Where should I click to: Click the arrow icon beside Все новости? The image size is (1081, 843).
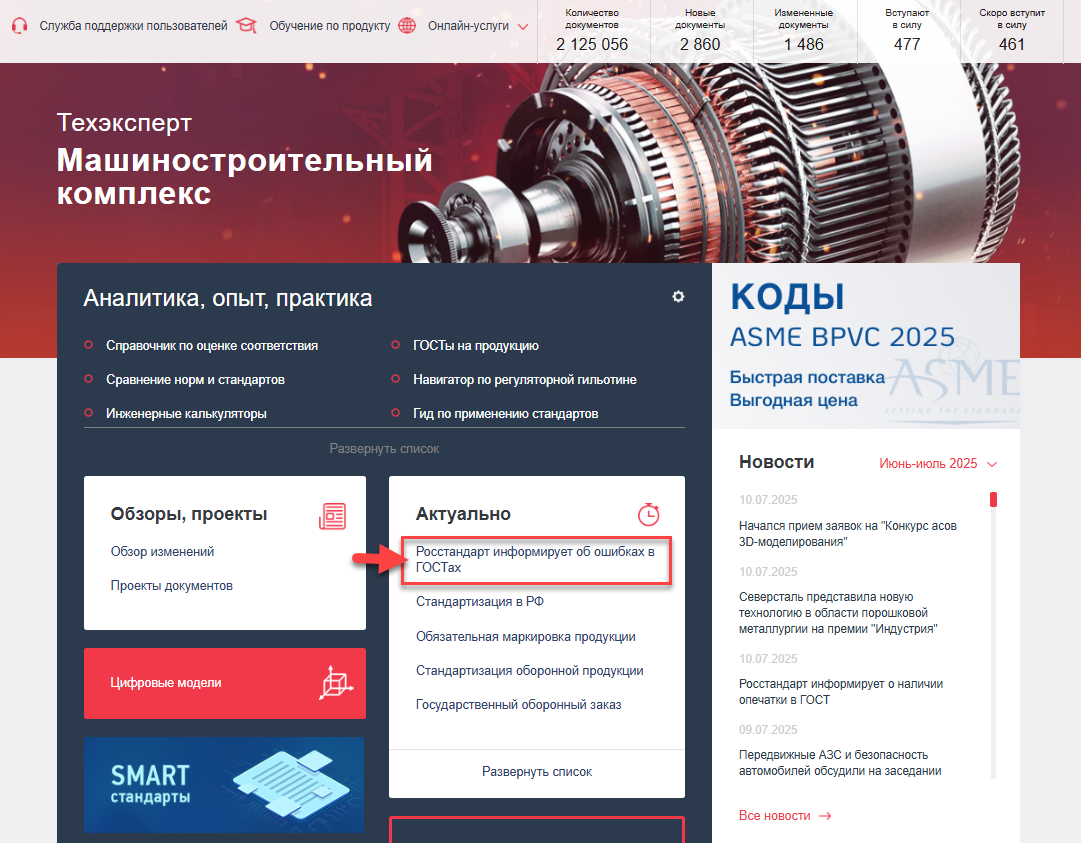825,816
